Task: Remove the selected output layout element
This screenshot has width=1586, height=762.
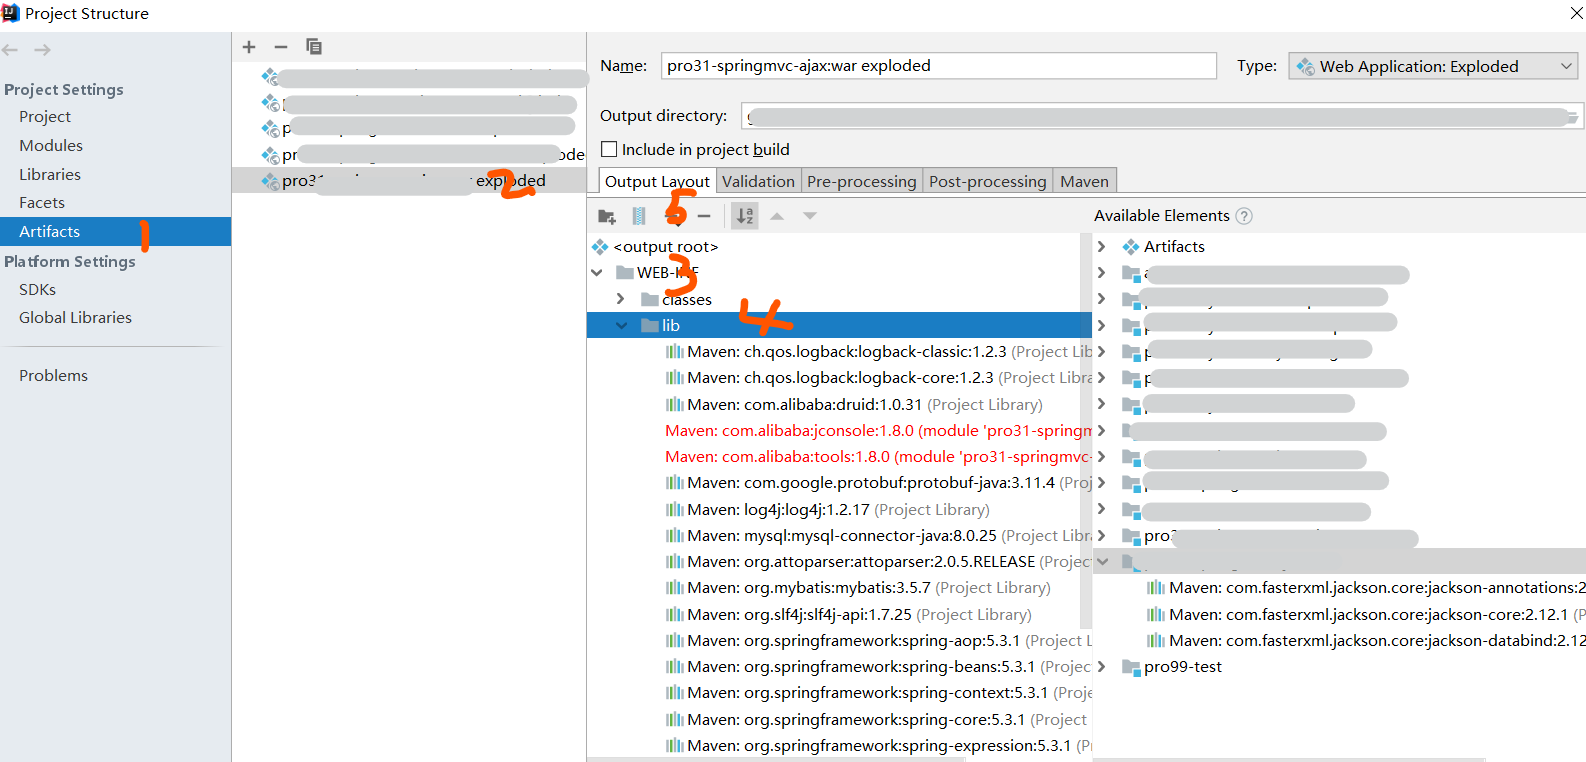Action: pyautogui.click(x=704, y=216)
